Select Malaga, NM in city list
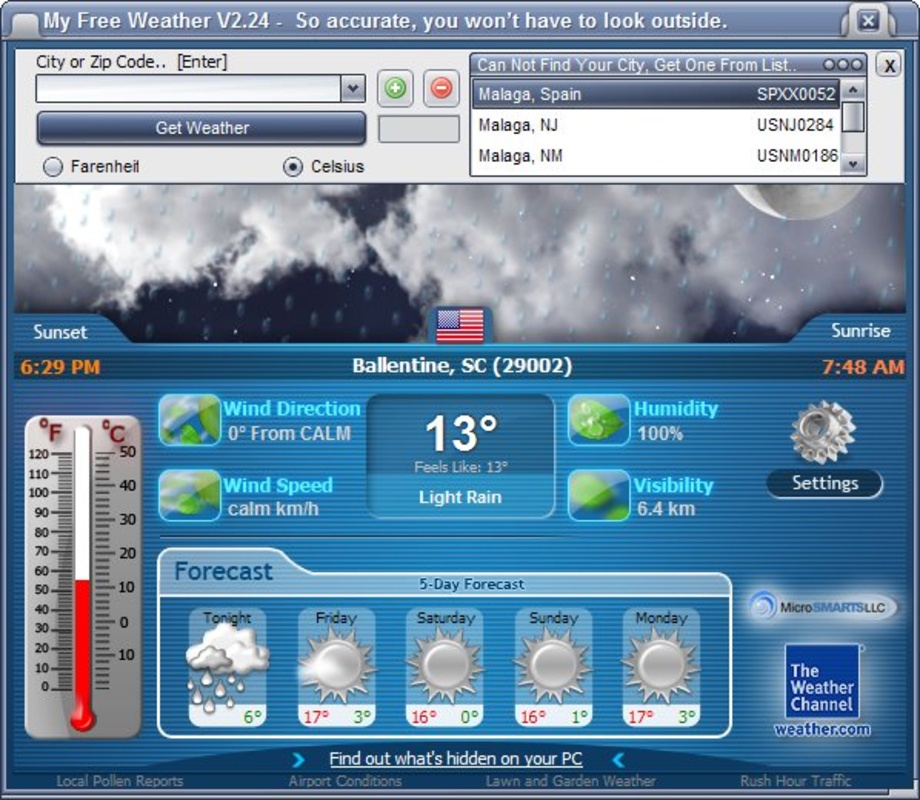 pos(656,156)
